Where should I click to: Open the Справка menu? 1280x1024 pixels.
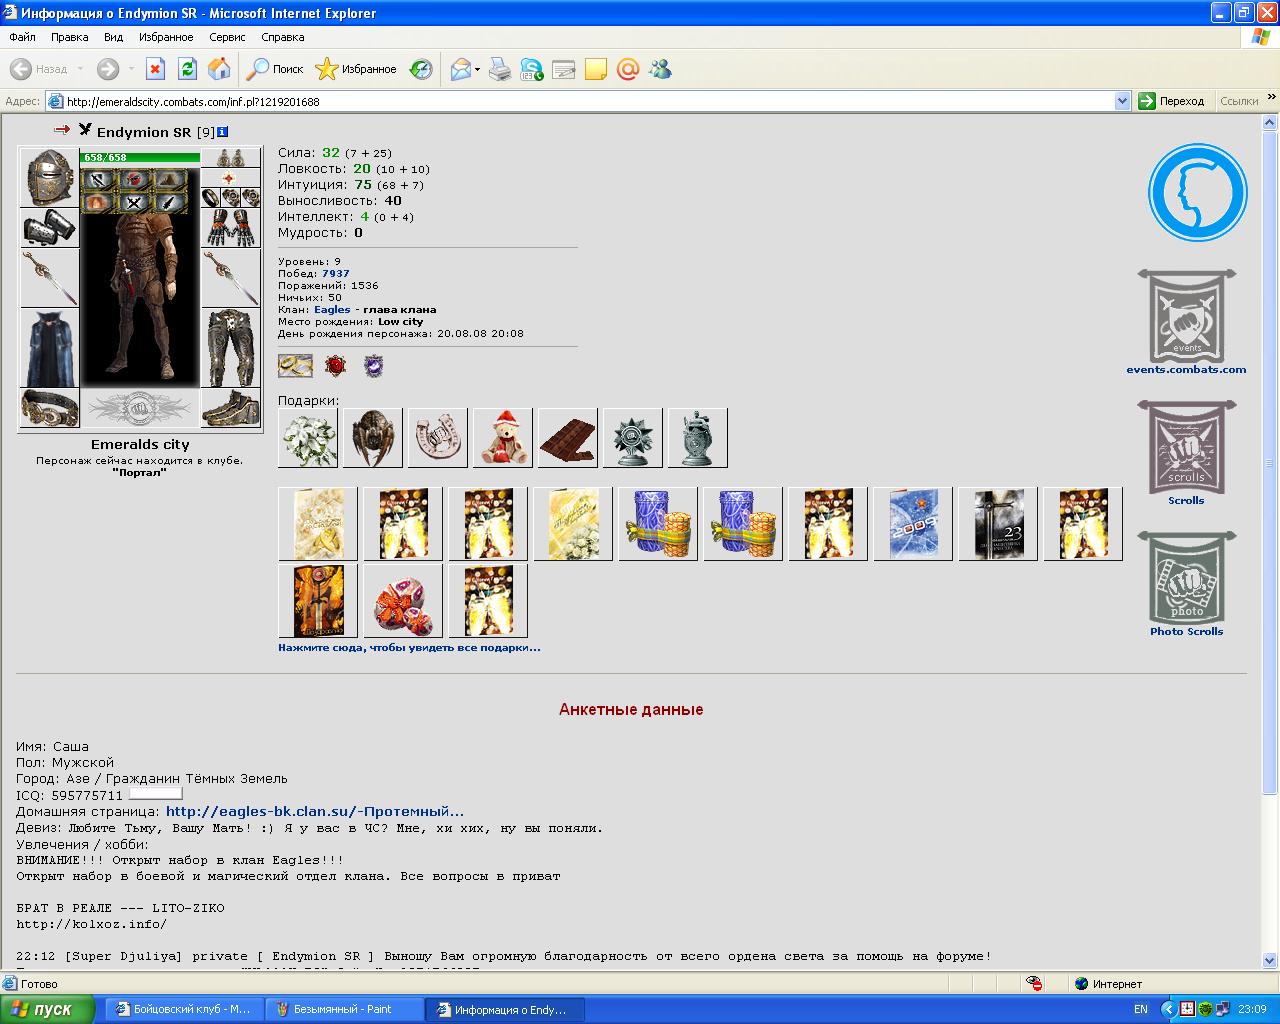coord(282,37)
